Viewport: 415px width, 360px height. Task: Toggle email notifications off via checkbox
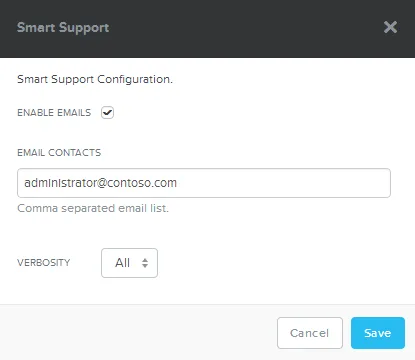pyautogui.click(x=107, y=113)
